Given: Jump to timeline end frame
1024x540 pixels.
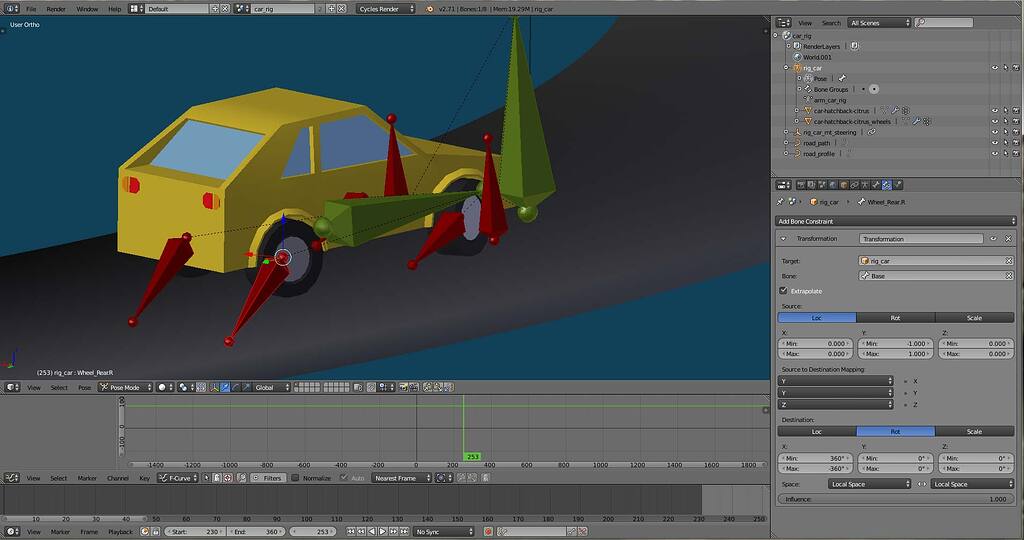Looking at the screenshot, I should point(404,532).
